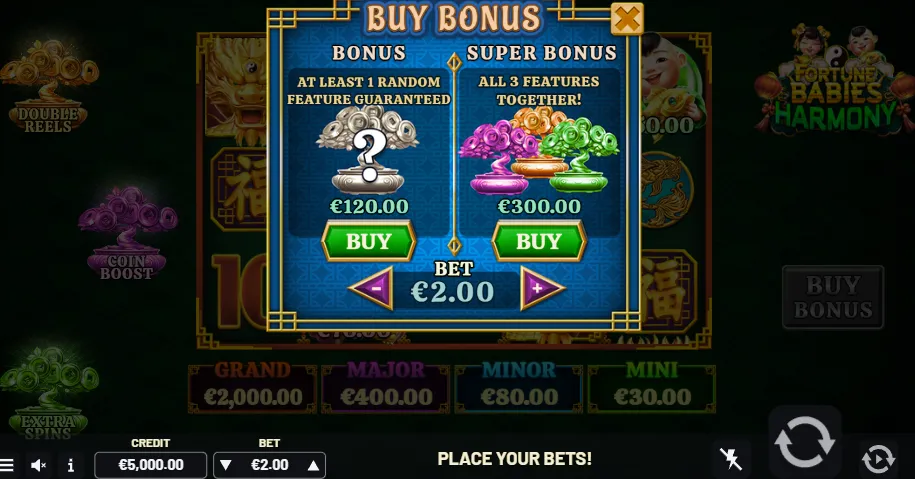Image resolution: width=915 pixels, height=479 pixels.
Task: Open autoplay settings icon
Action: point(878,459)
